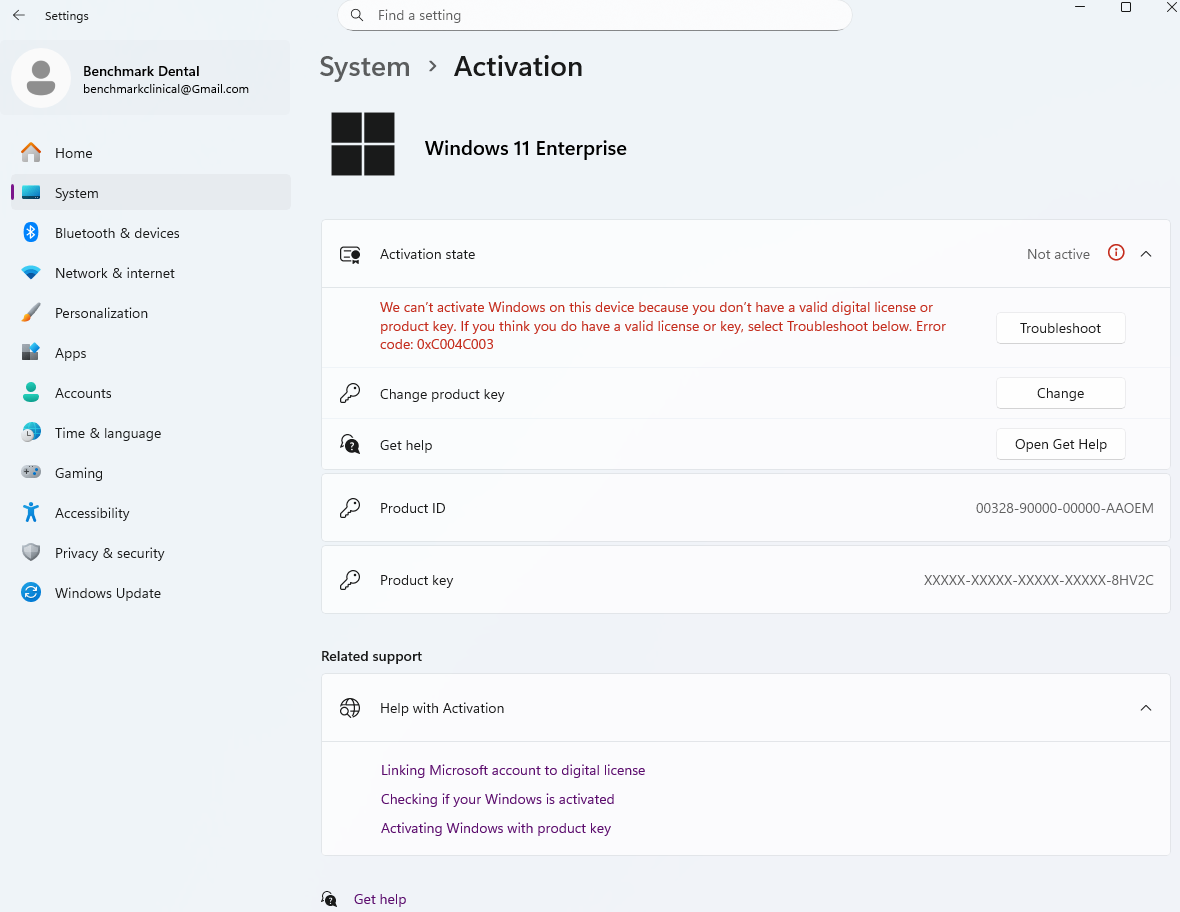Viewport: 1180px width, 912px height.
Task: Collapse the Activation state section
Action: point(1146,254)
